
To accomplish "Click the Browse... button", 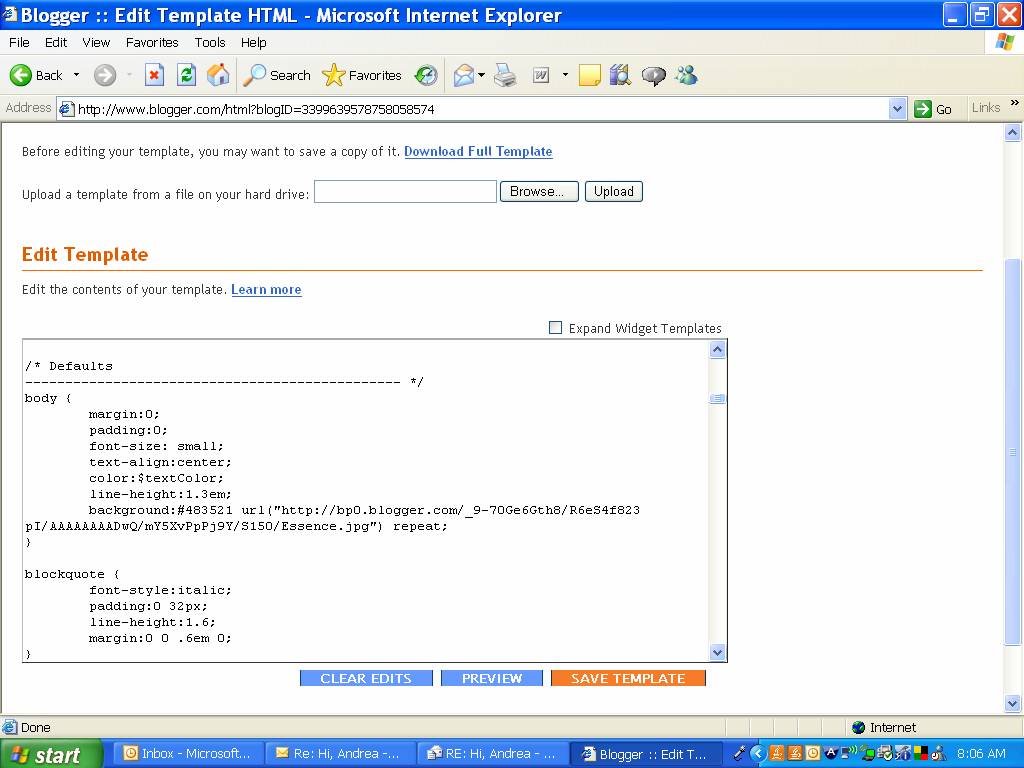I will pos(539,191).
